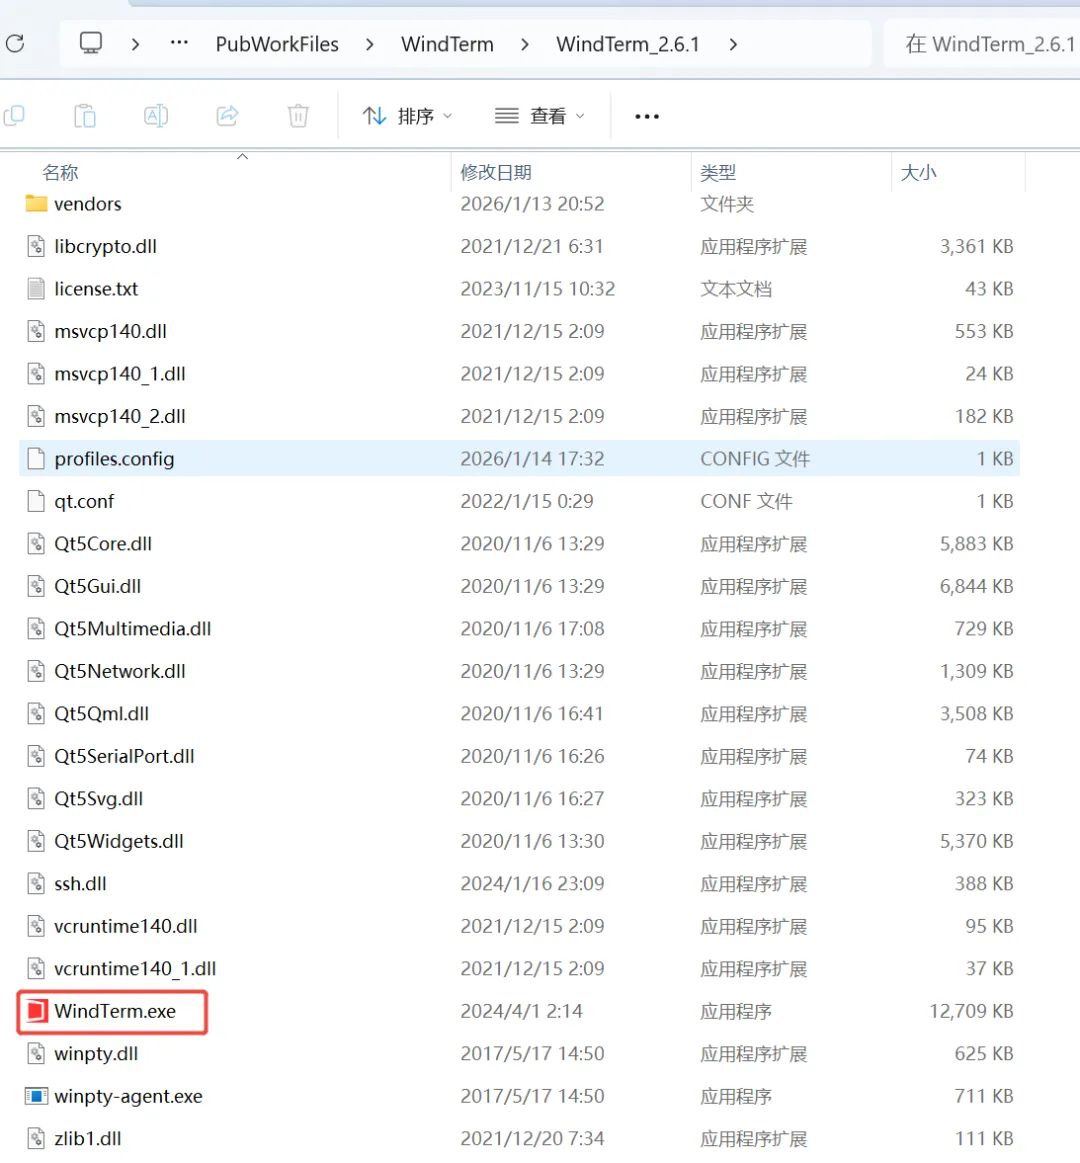Click the WindTerm.exe file name
Viewport: 1080px width, 1163px height.
115,1011
